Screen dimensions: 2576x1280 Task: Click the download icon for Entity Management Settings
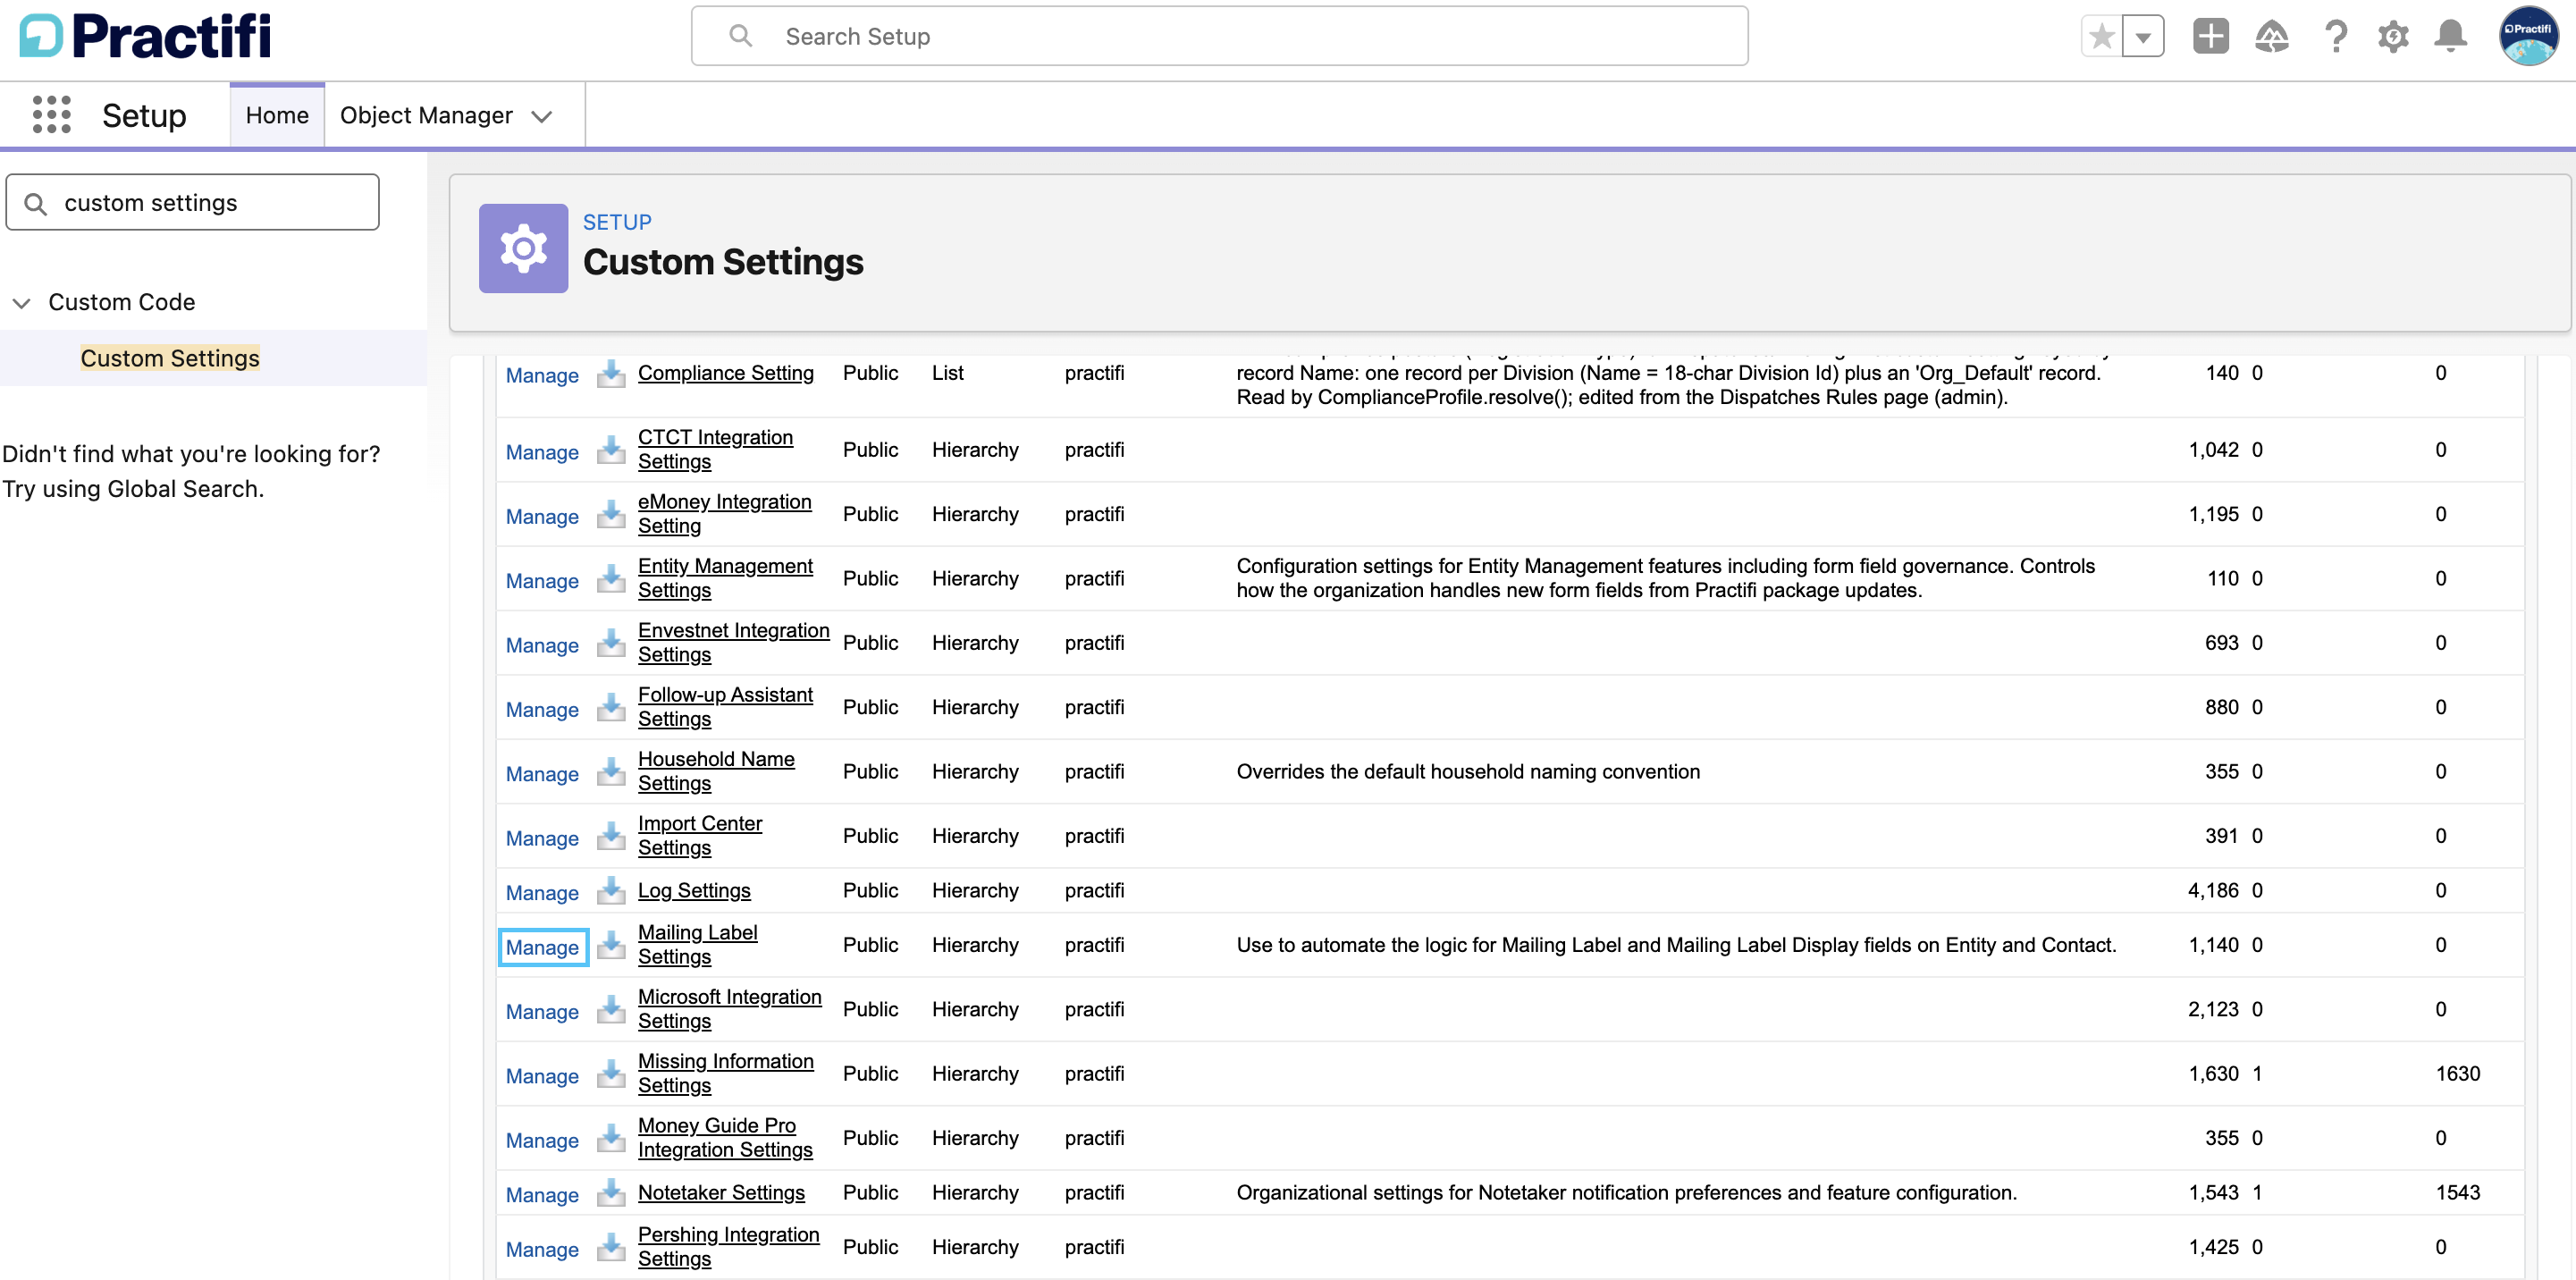(611, 580)
